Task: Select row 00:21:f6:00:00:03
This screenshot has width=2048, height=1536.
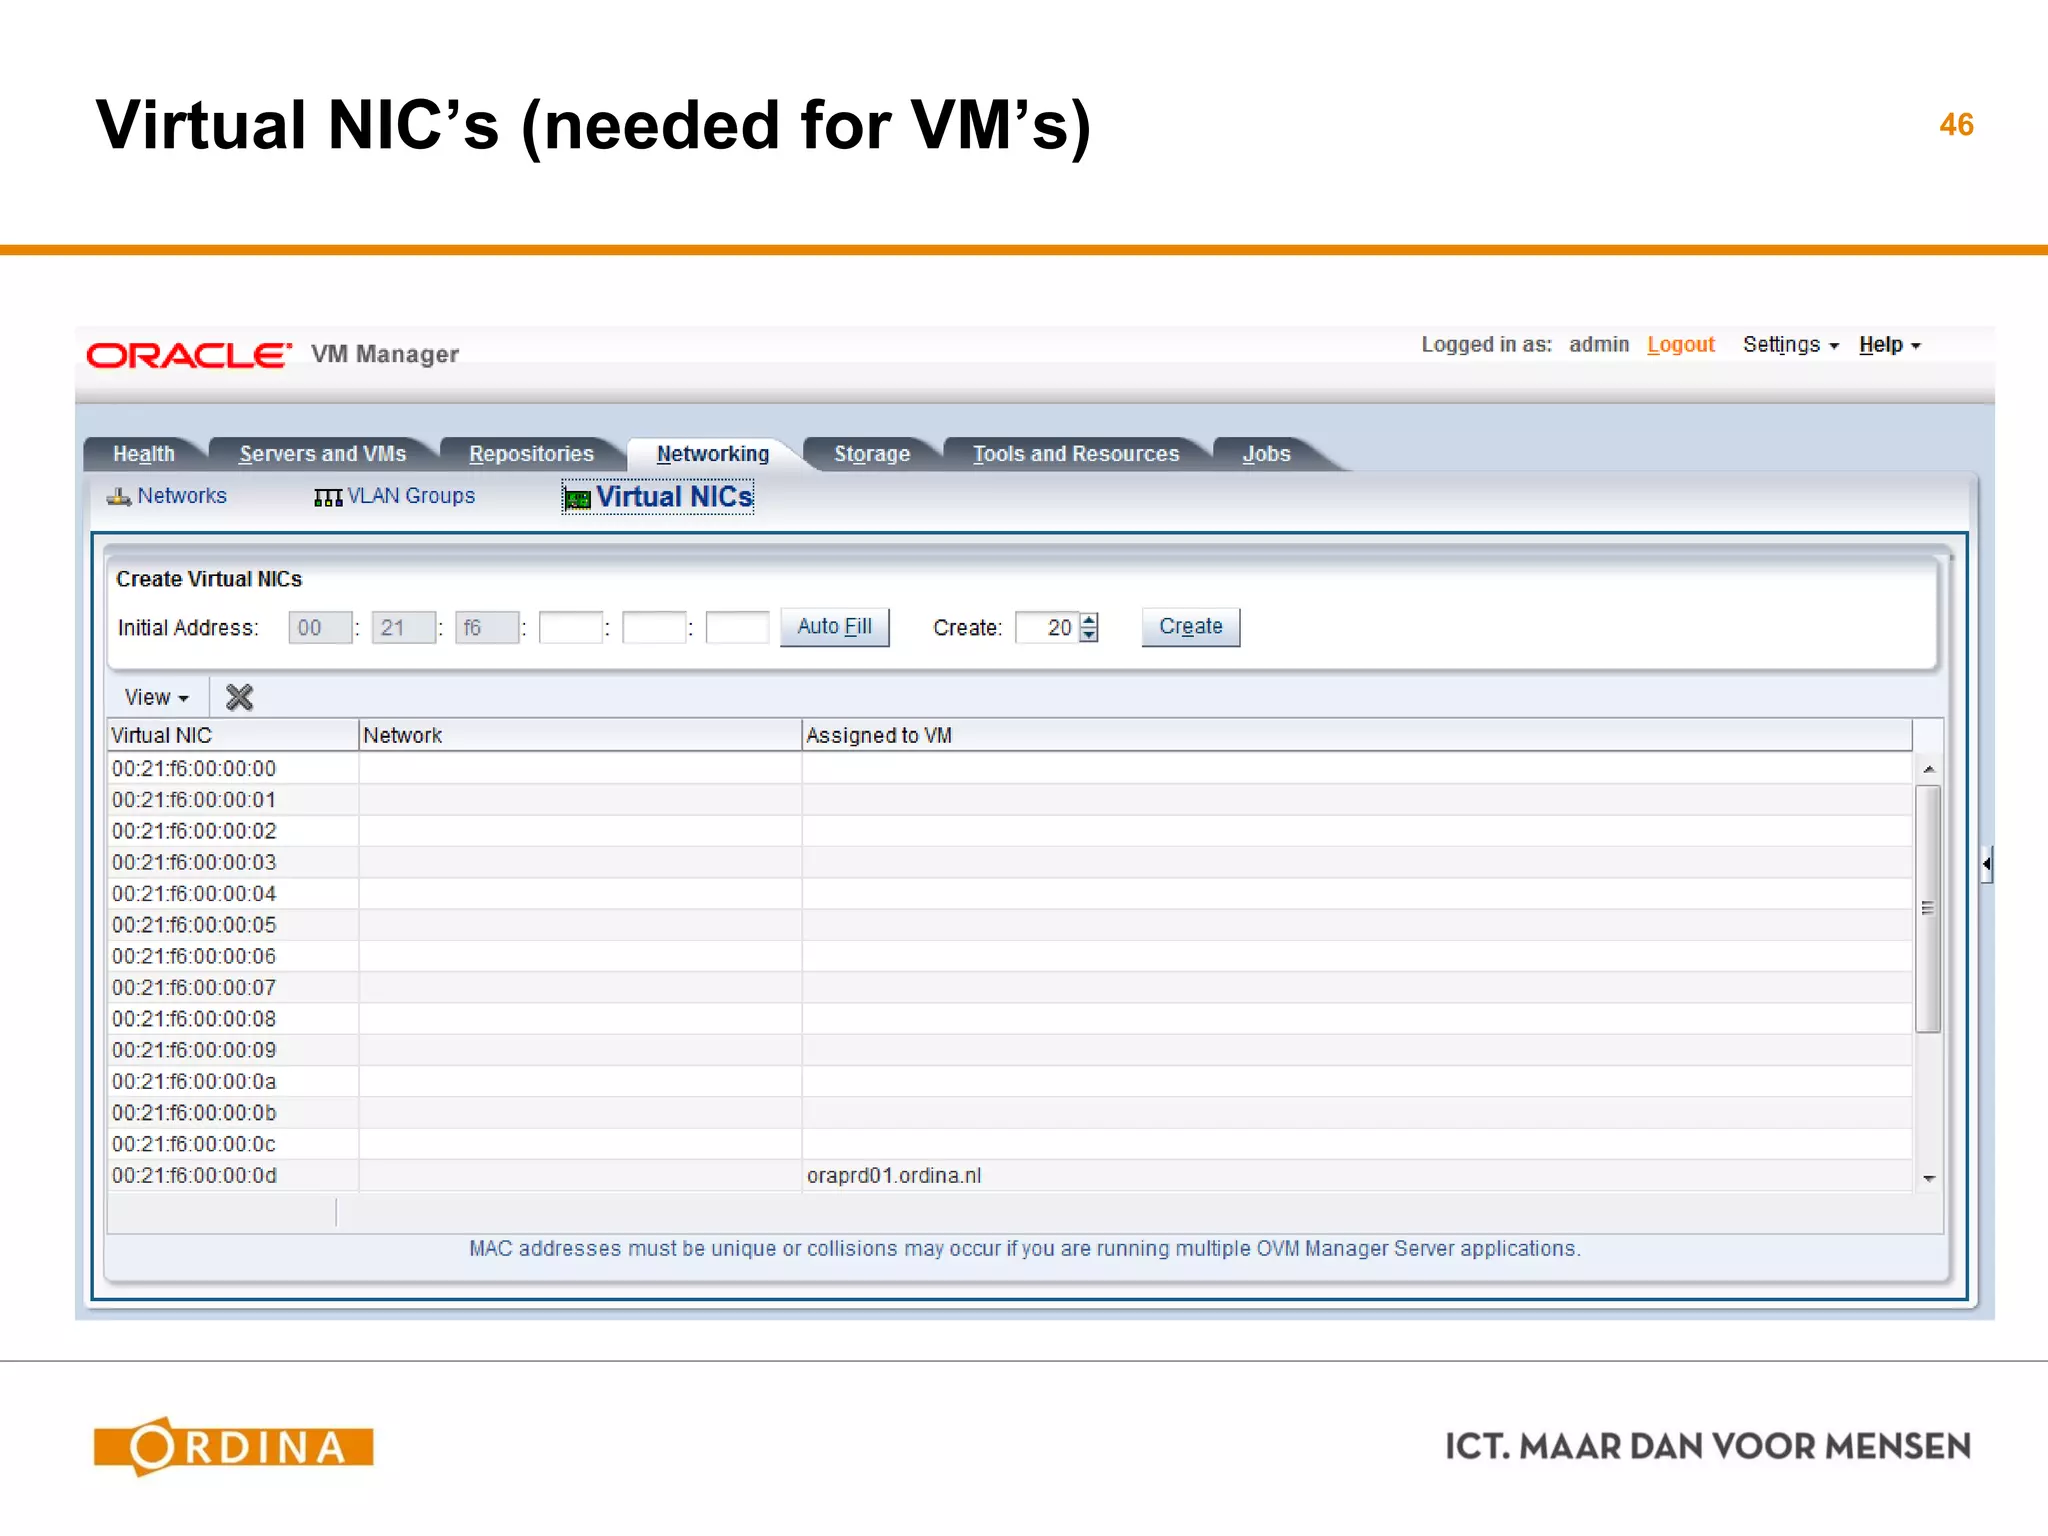Action: [1010, 862]
